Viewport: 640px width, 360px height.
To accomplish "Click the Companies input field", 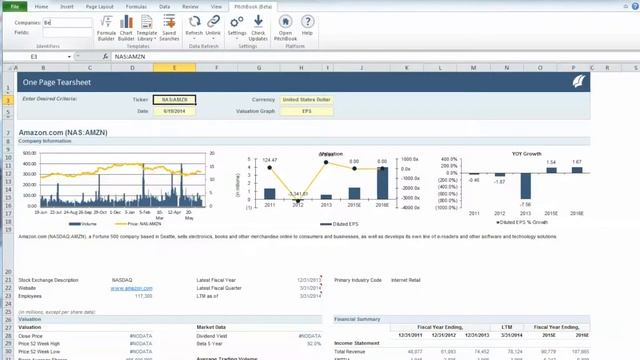I will pyautogui.click(x=67, y=22).
